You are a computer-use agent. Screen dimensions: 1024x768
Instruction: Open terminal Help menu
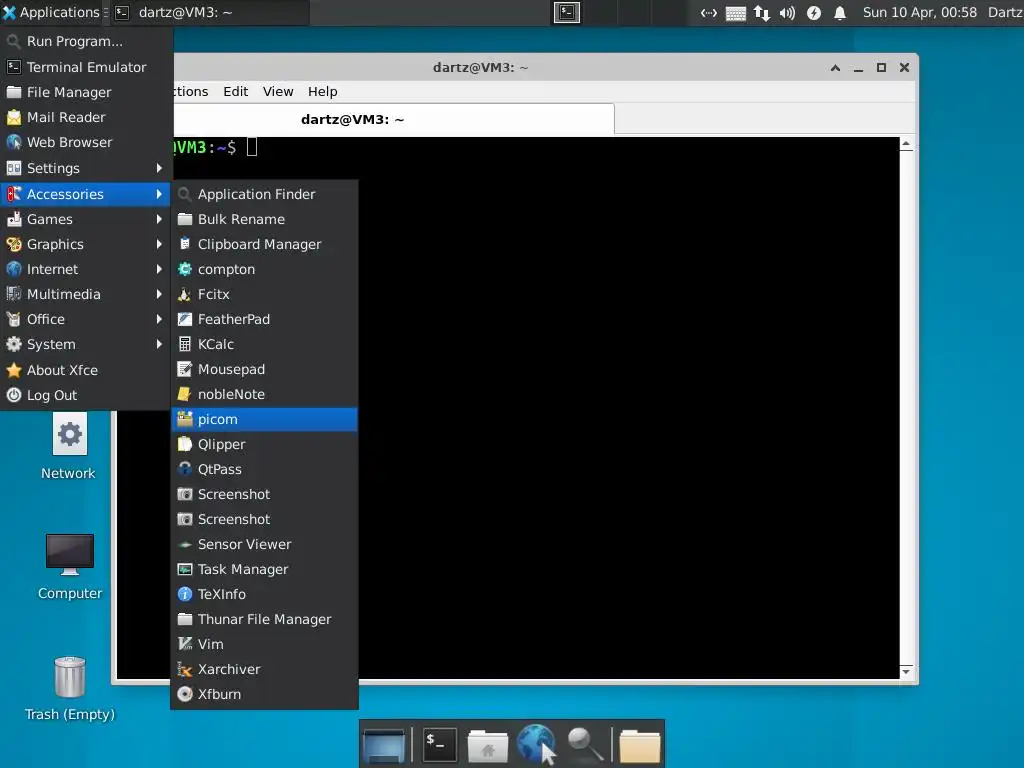(x=323, y=91)
